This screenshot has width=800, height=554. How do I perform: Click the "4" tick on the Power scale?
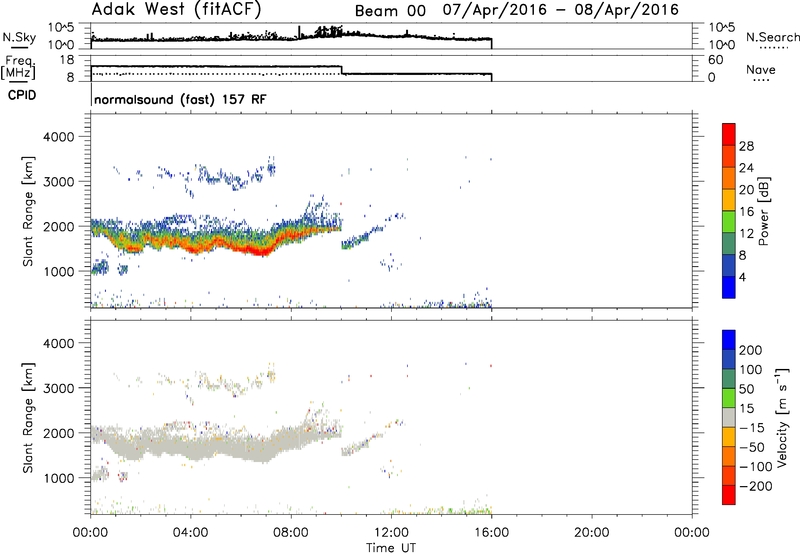[742, 277]
